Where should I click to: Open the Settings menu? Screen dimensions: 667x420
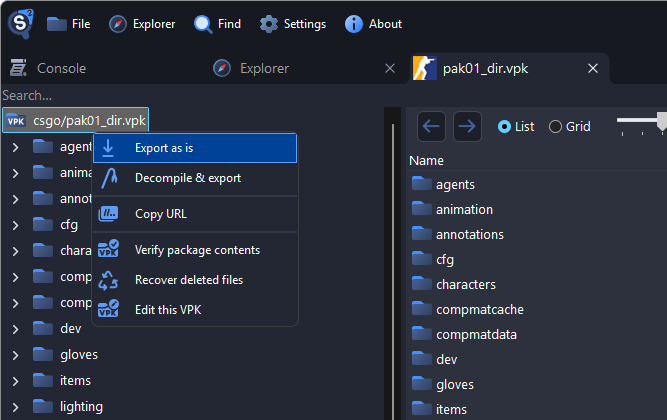point(293,24)
